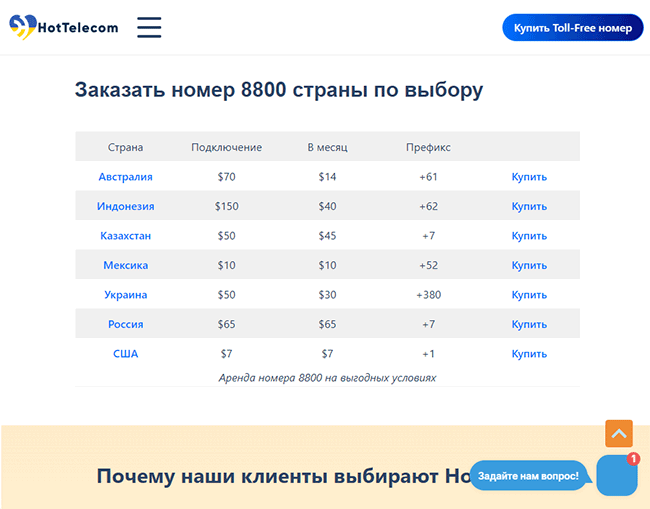
Task: Select the $45 monthly price for Казахстан
Action: click(x=327, y=236)
